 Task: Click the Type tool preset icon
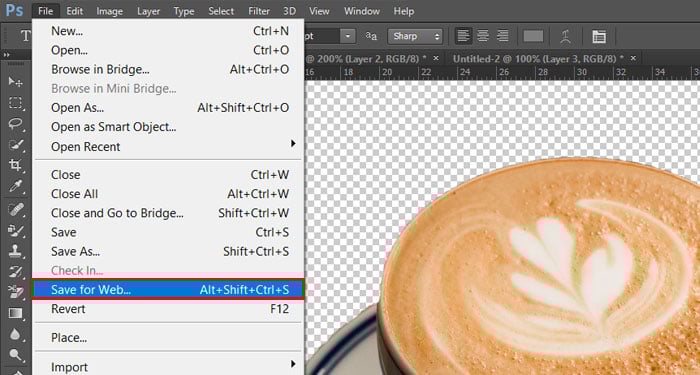coord(25,36)
